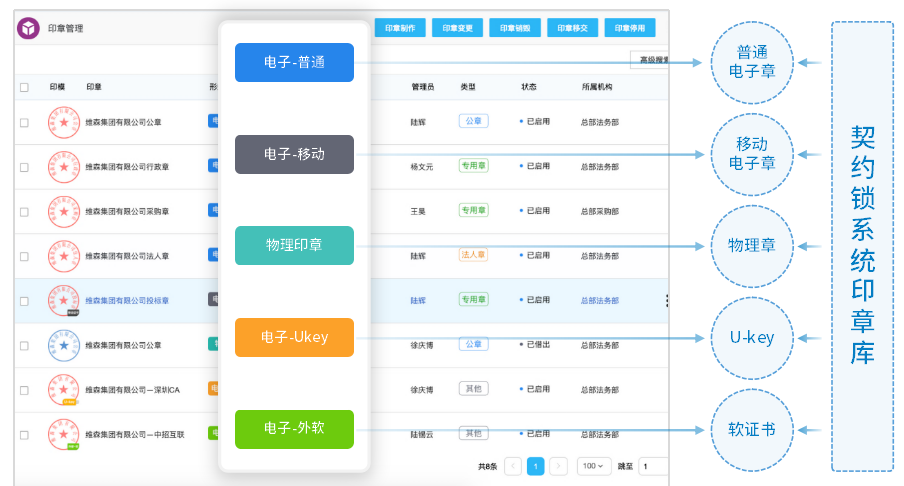Open the blue seal image in 徐庆博's 公章 row
The width and height of the screenshot is (904, 486).
63,345
